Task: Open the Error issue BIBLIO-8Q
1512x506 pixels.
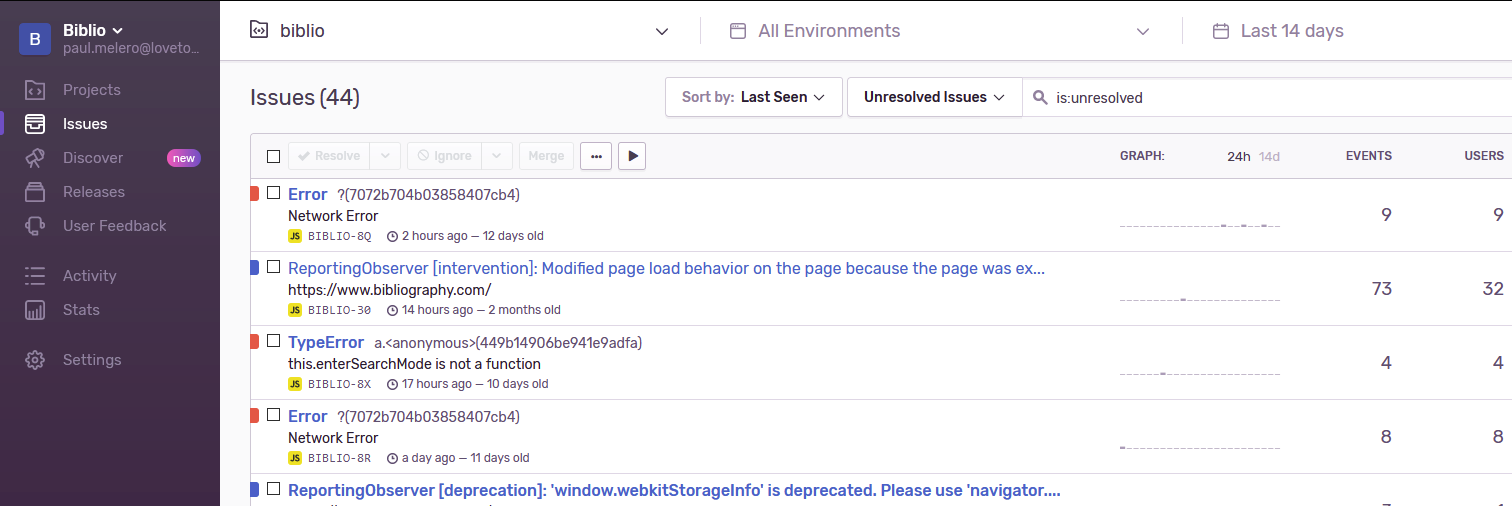Action: click(x=308, y=194)
